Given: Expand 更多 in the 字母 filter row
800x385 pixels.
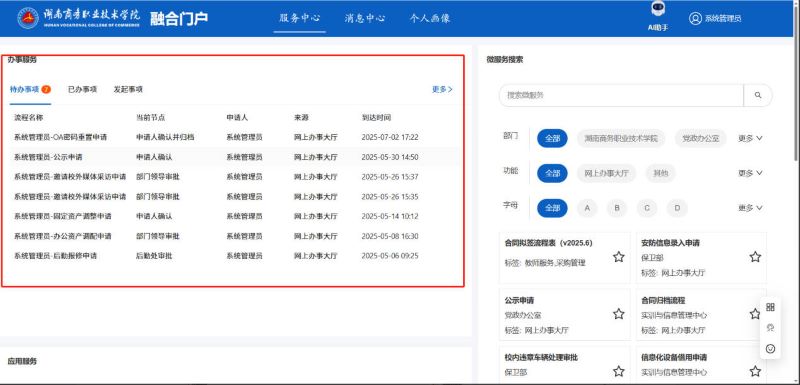Looking at the screenshot, I should 750,208.
